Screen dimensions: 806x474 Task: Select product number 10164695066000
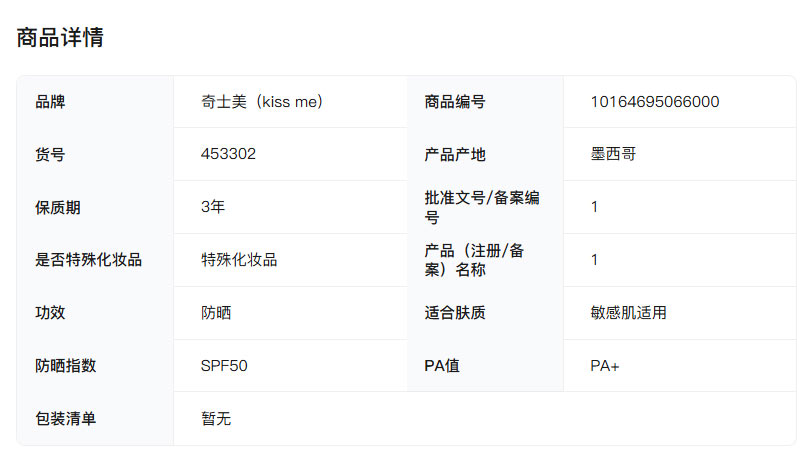coord(655,102)
